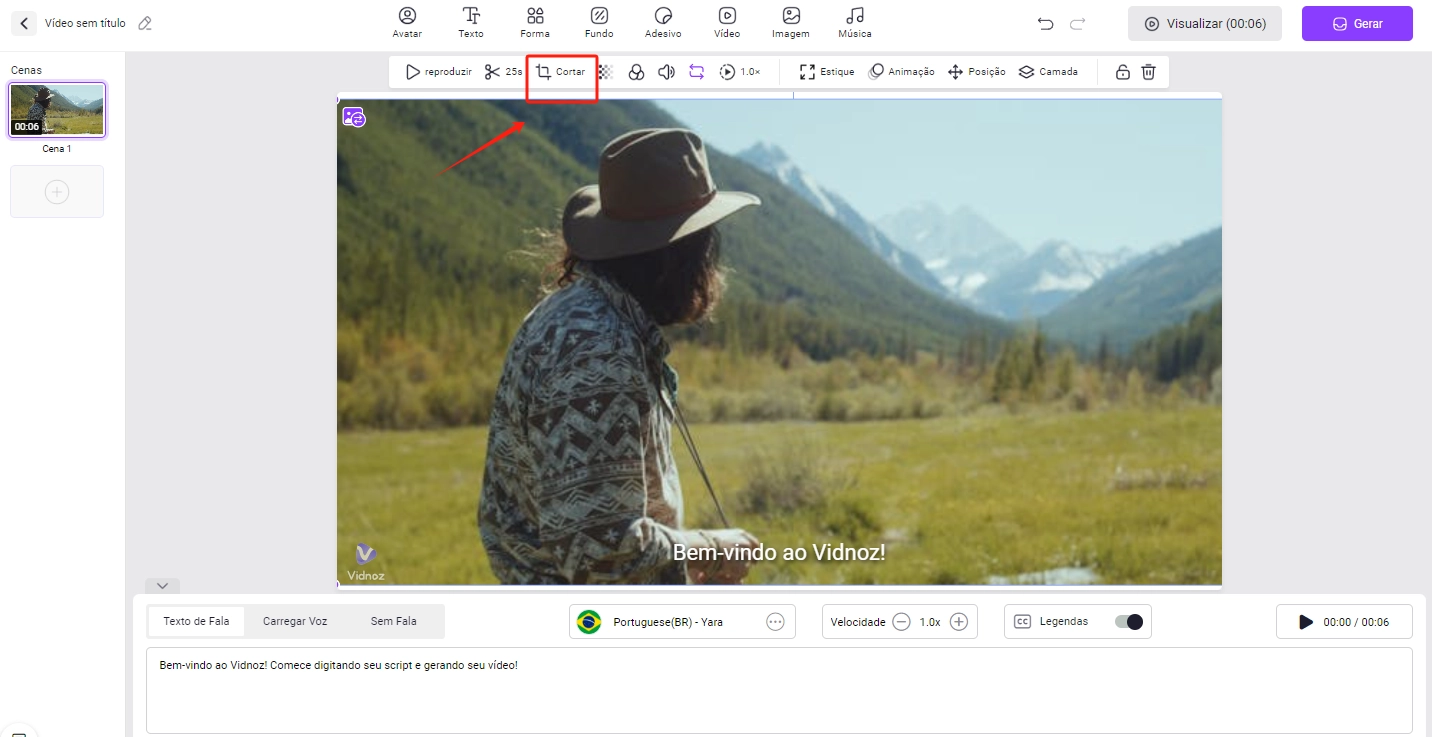Switch to the Texto de Fala tab
1432x737 pixels.
[196, 621]
